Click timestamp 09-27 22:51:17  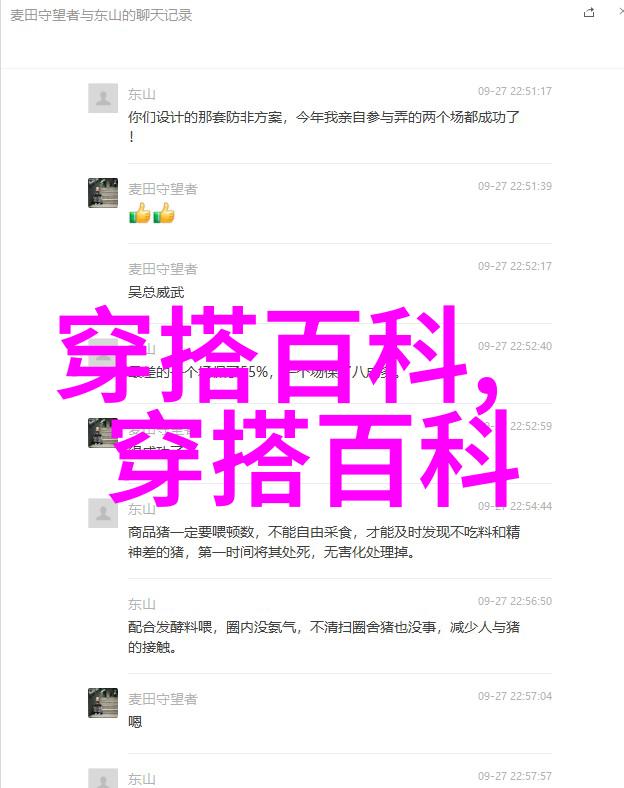(514, 91)
